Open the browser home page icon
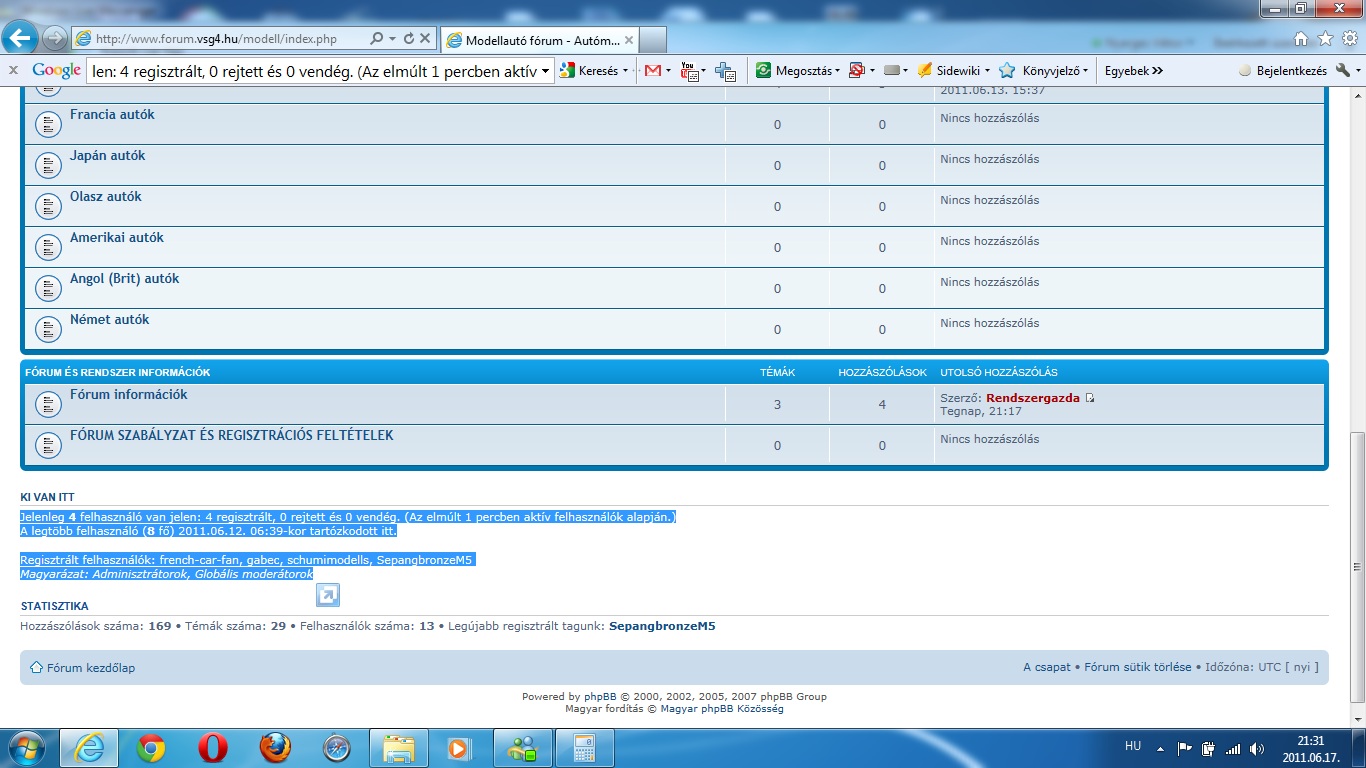This screenshot has width=1366, height=768. pos(1301,39)
